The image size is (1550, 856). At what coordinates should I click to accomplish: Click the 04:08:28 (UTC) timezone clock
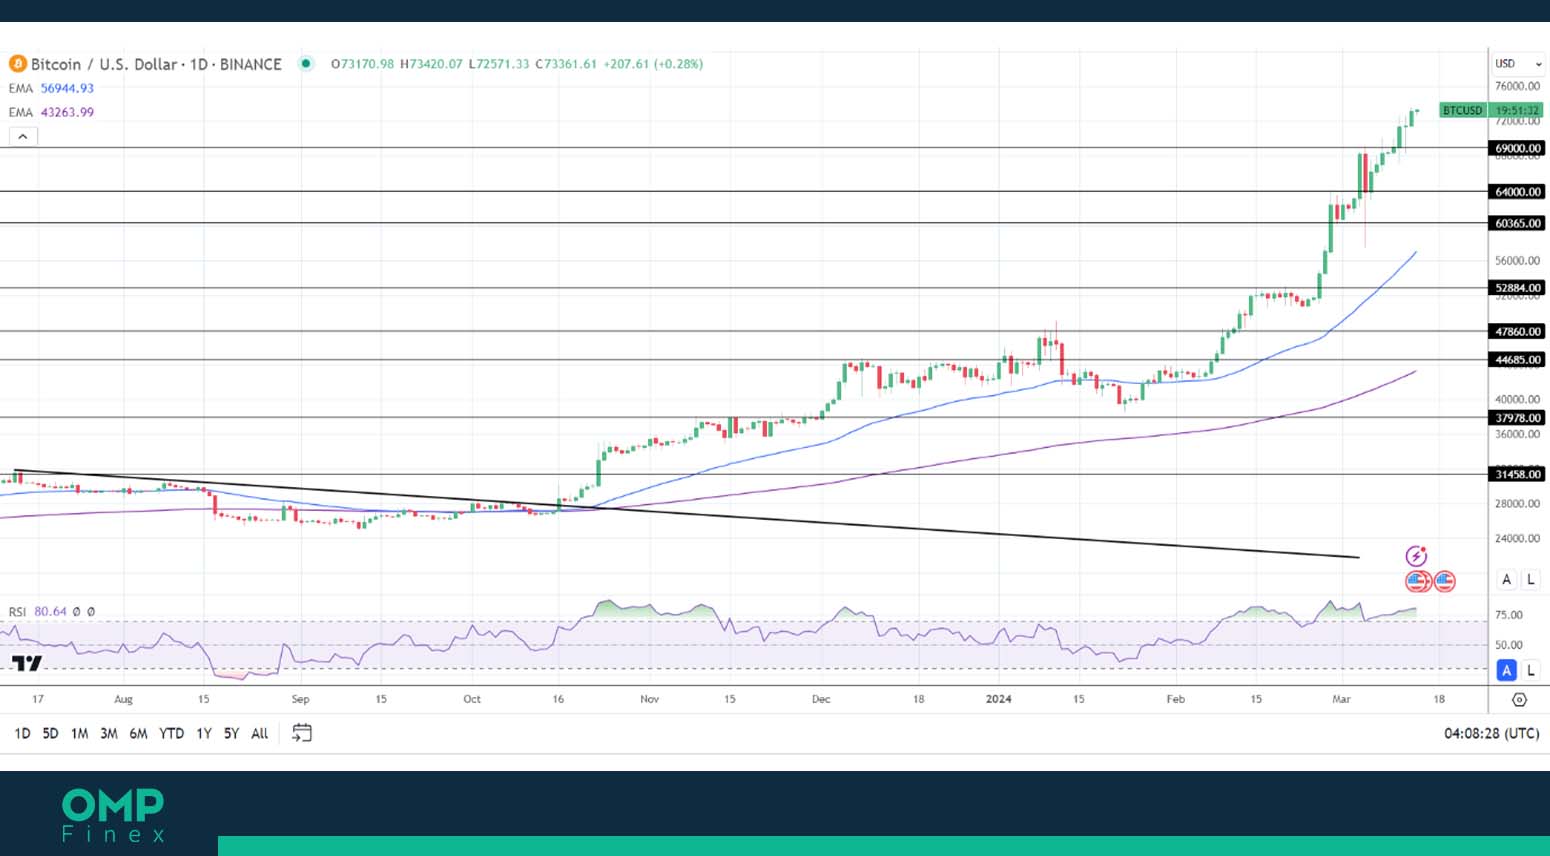(x=1491, y=733)
